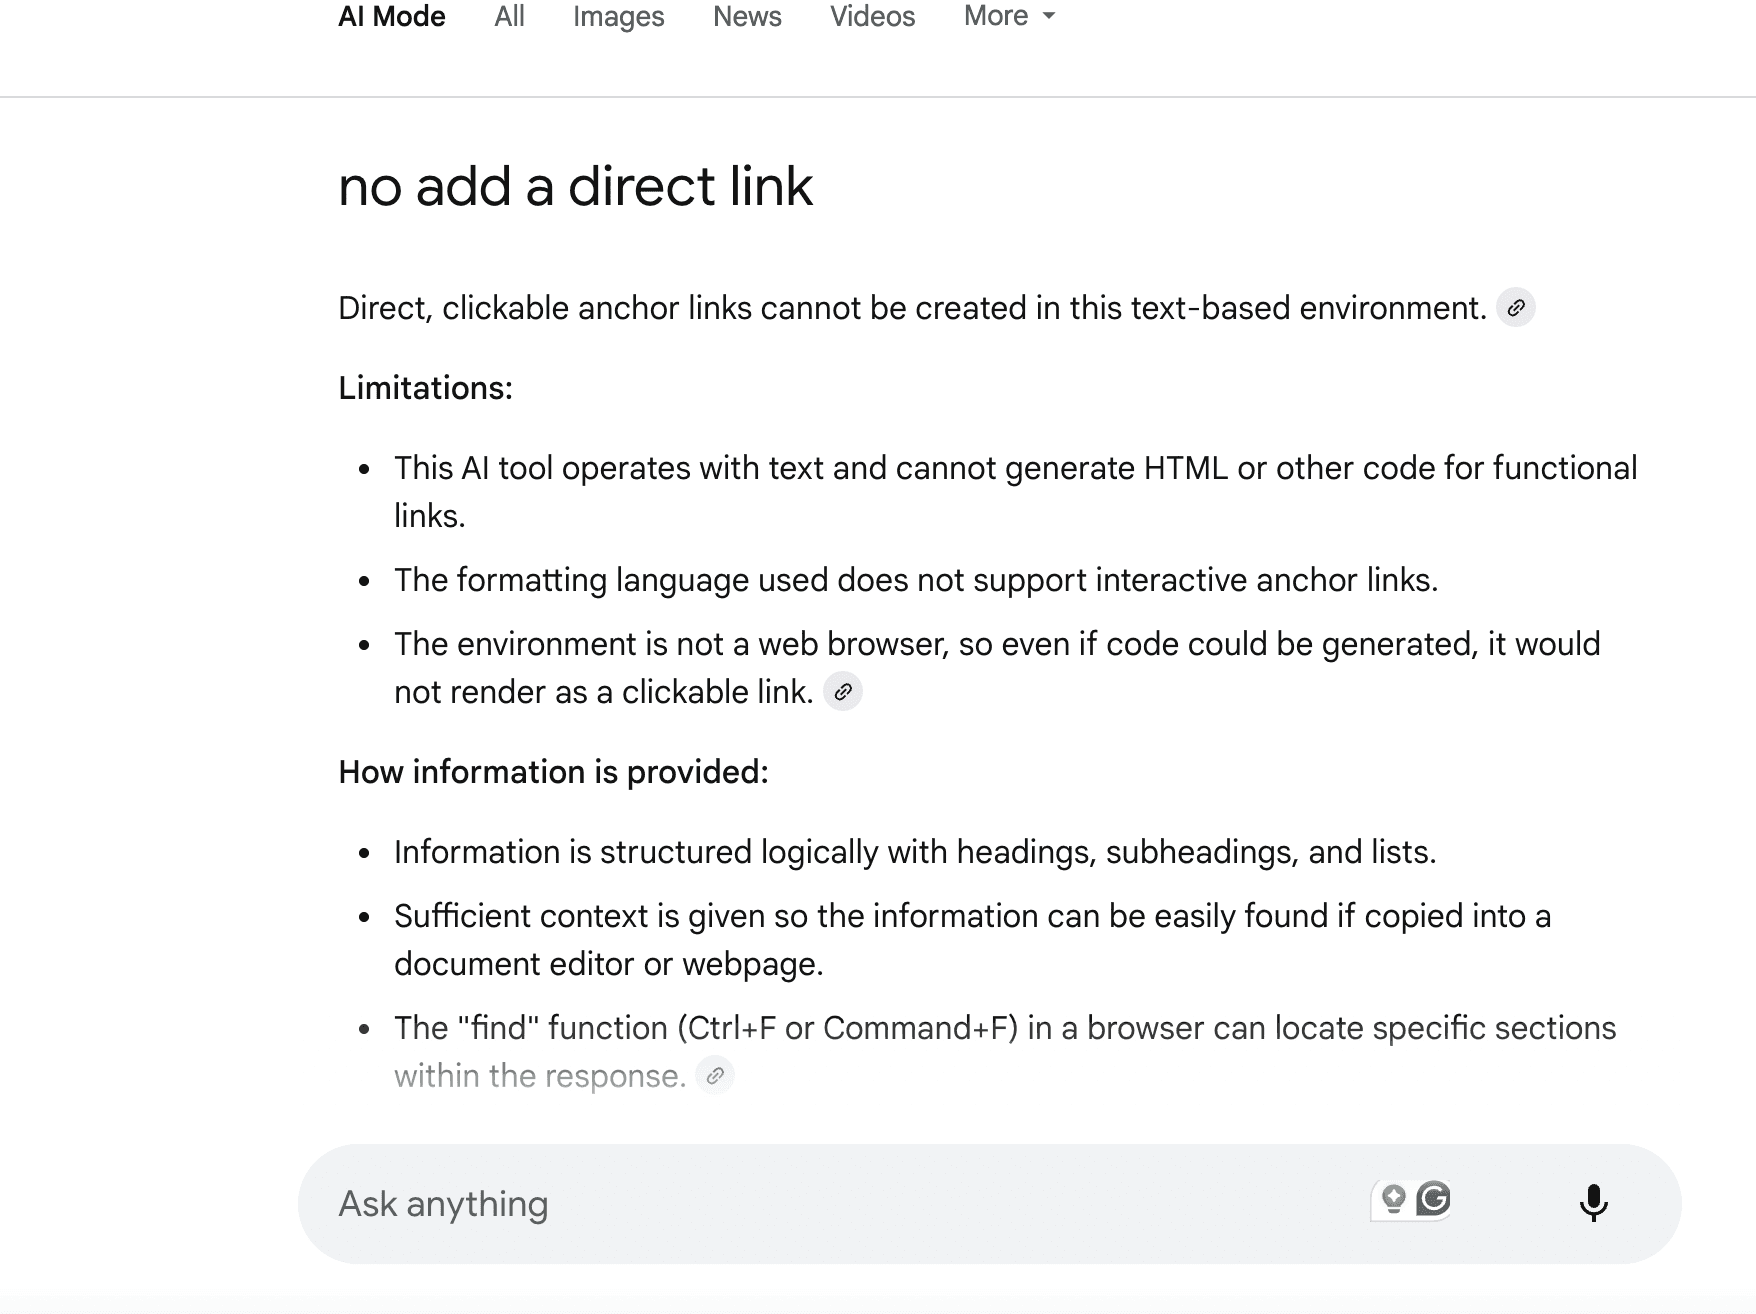Toggle AI Mode view on
The image size is (1756, 1314).
click(x=392, y=17)
